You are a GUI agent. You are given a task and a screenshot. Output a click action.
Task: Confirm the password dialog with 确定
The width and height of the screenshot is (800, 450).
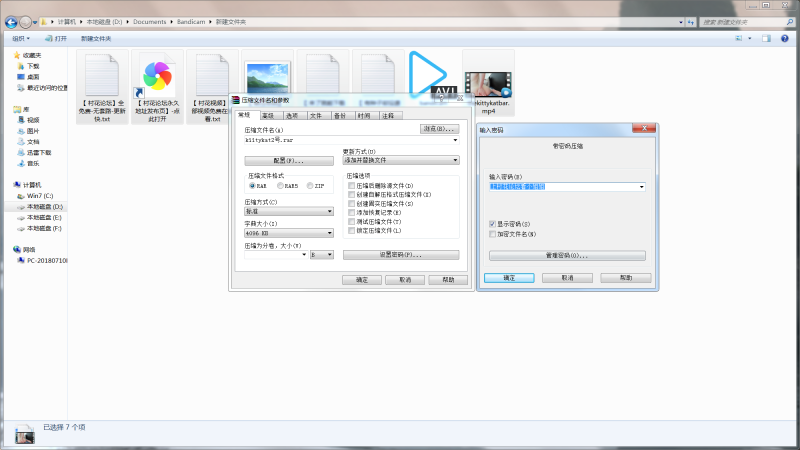(509, 278)
